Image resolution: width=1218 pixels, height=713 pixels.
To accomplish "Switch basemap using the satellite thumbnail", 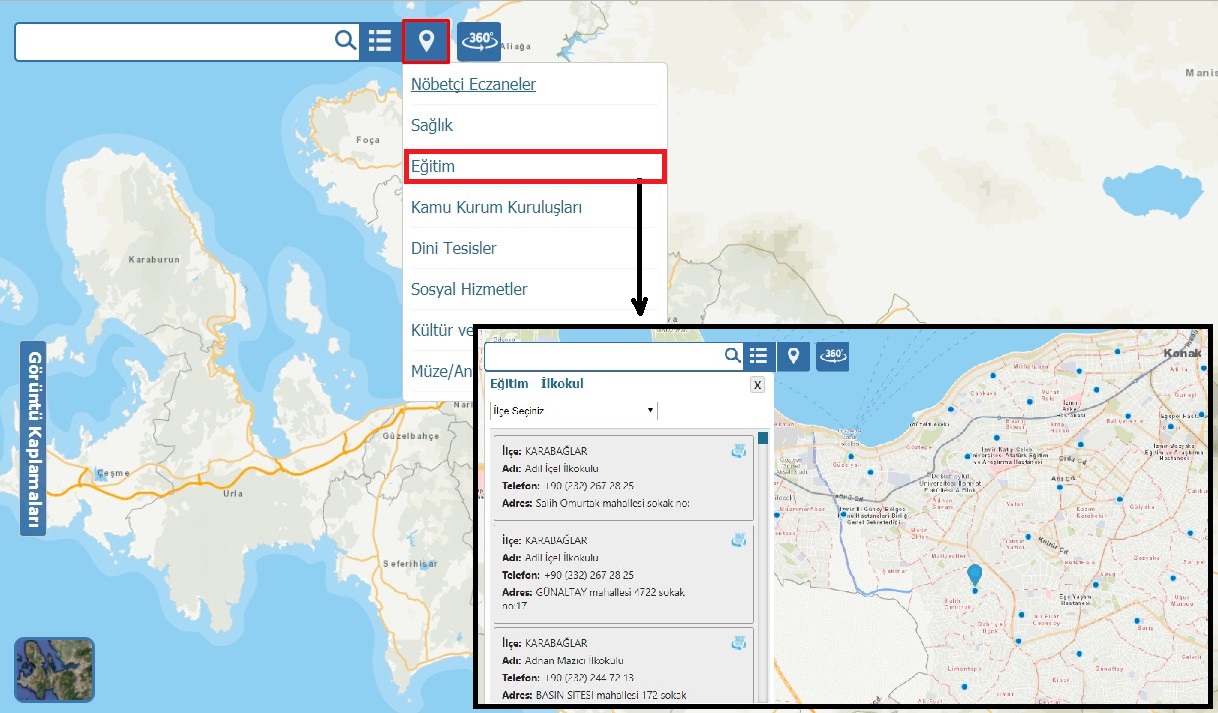I will (54, 669).
